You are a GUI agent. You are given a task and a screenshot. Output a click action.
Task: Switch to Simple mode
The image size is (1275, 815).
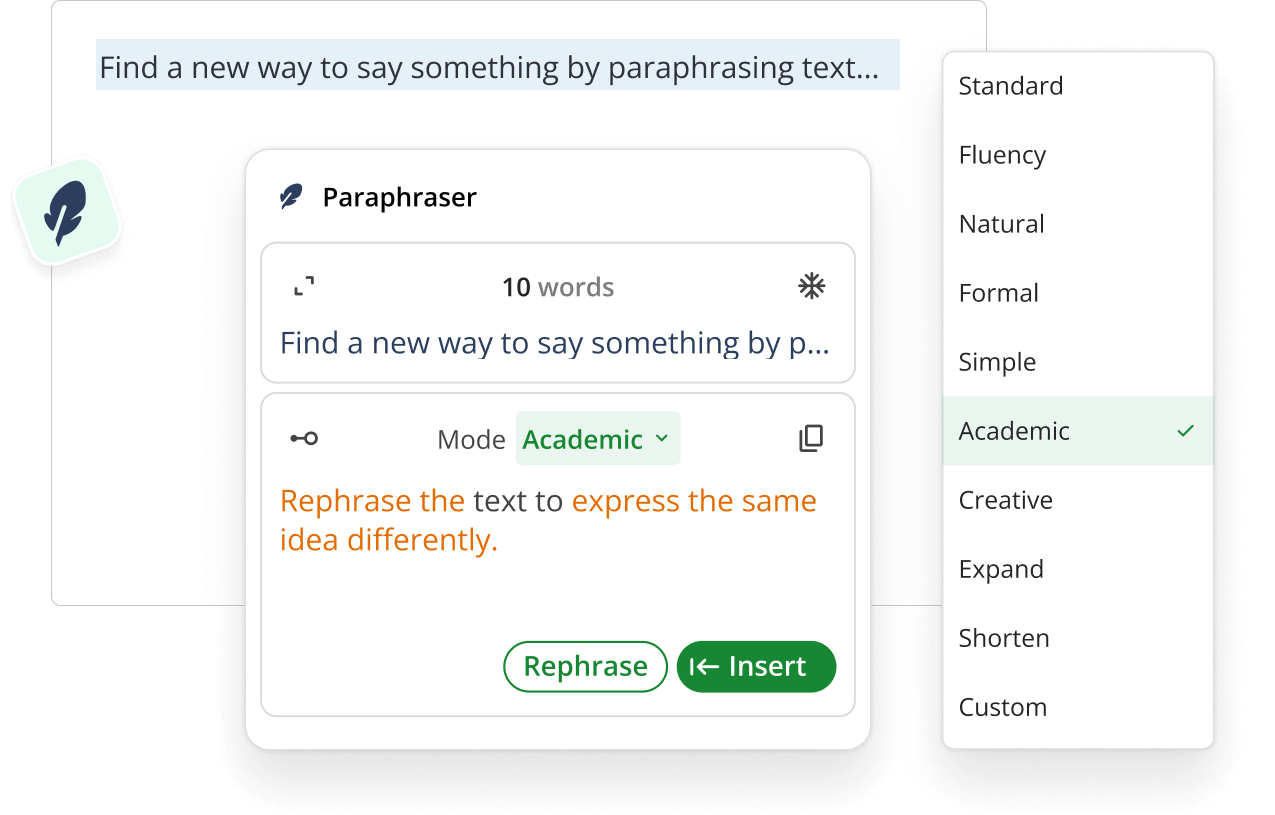[x=997, y=362]
